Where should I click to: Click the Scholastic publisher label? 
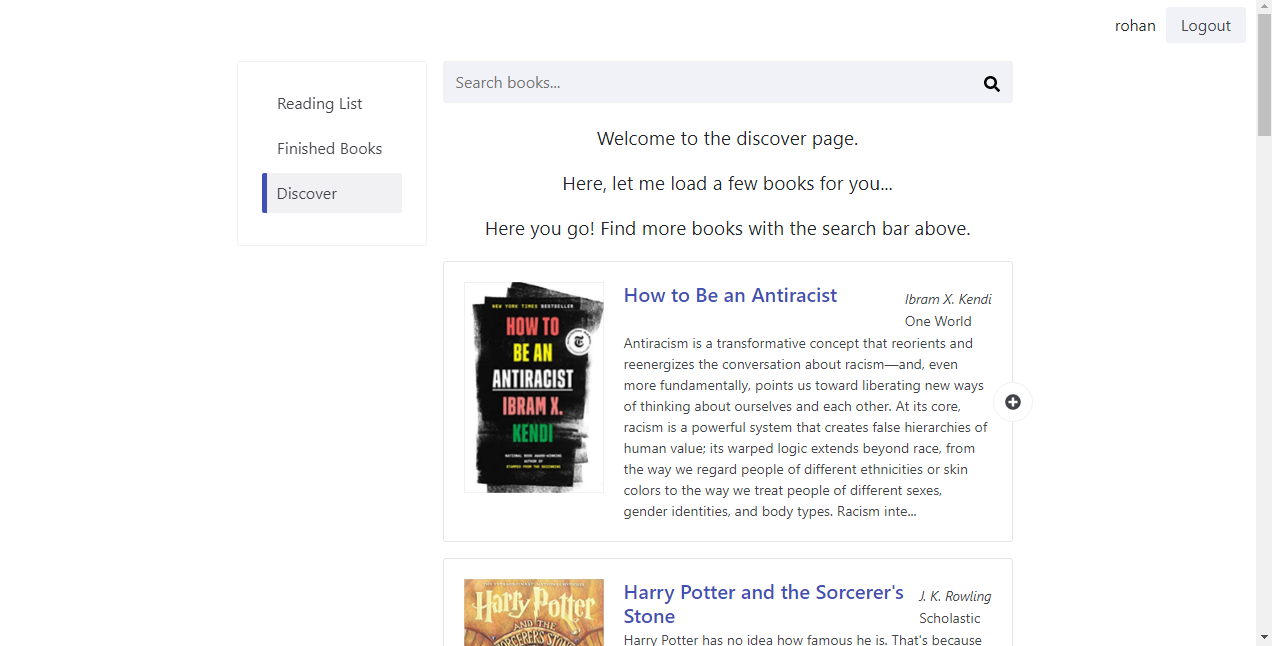tap(949, 618)
